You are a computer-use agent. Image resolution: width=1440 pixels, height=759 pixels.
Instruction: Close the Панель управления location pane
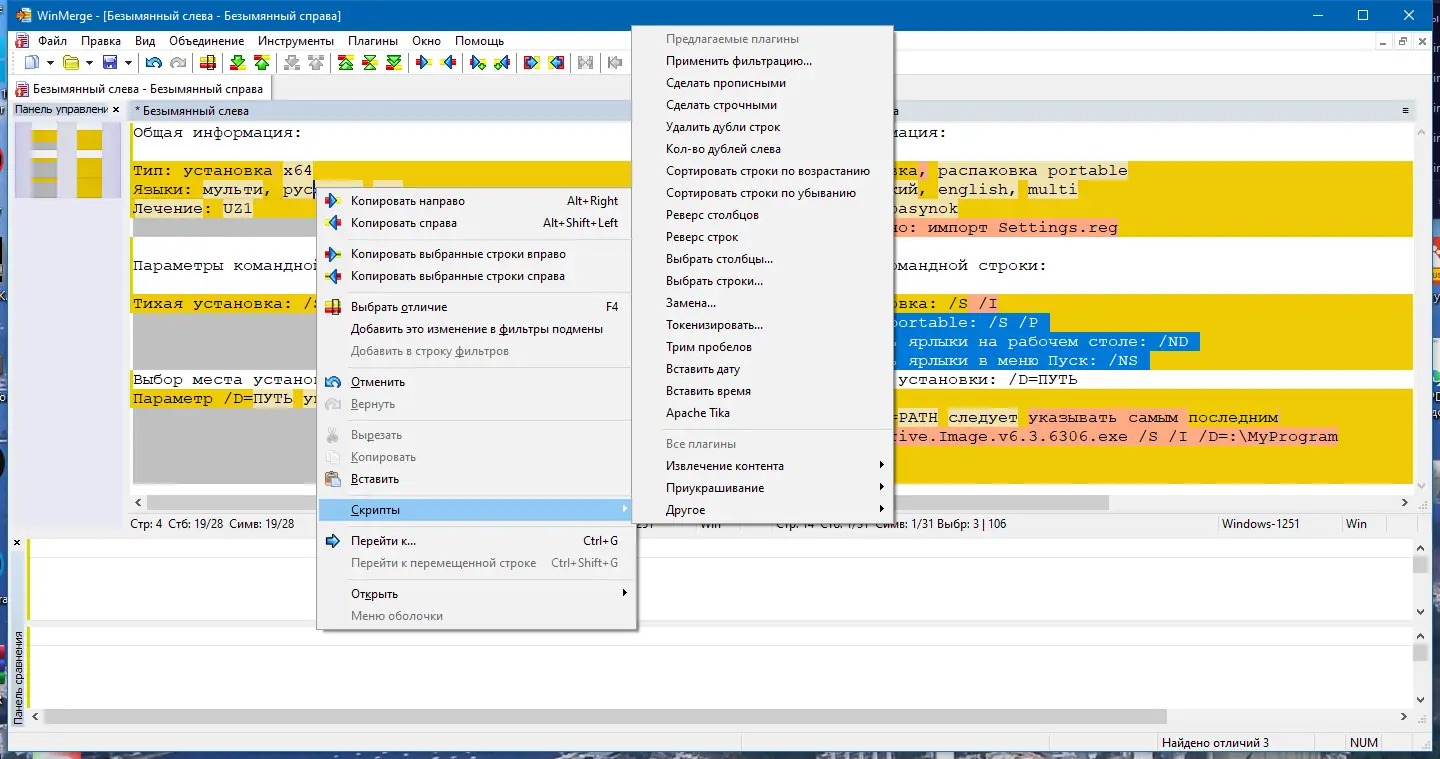(x=117, y=110)
